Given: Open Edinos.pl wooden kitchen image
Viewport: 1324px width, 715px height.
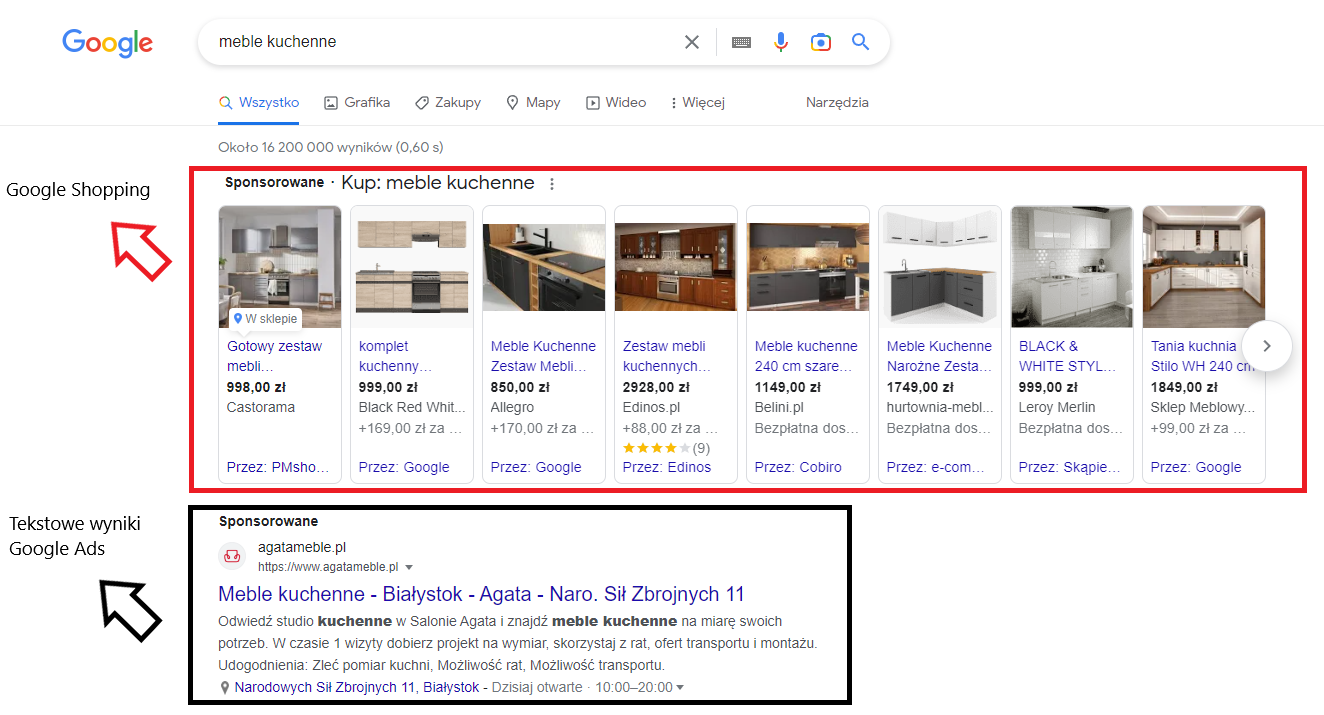Looking at the screenshot, I should pyautogui.click(x=676, y=266).
